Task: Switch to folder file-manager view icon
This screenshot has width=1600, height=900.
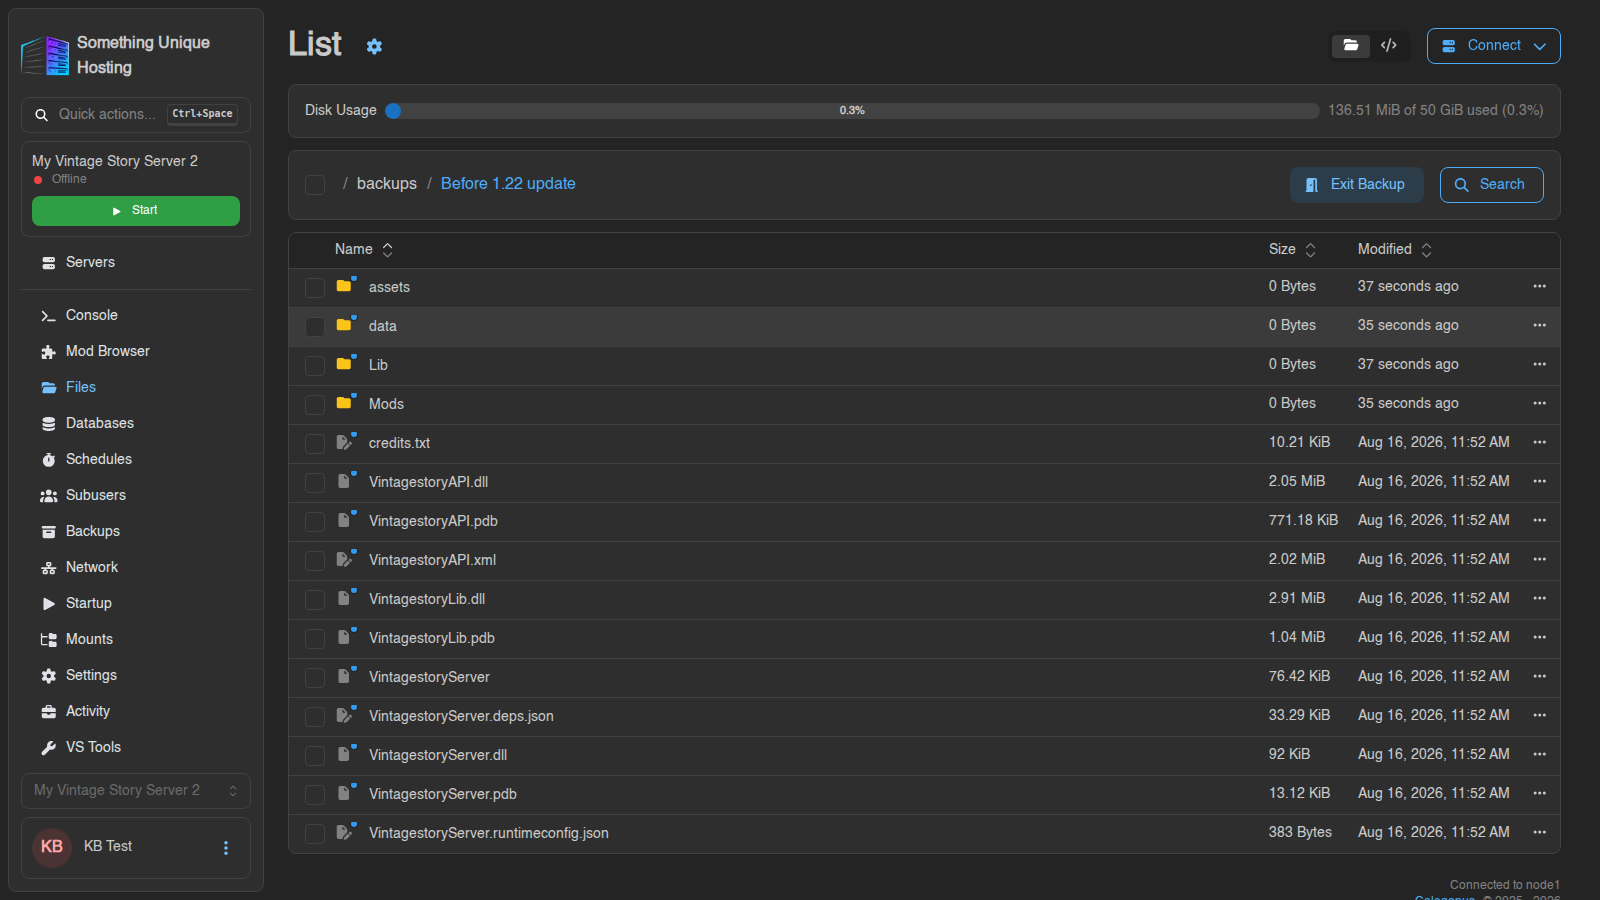Action: [x=1351, y=46]
